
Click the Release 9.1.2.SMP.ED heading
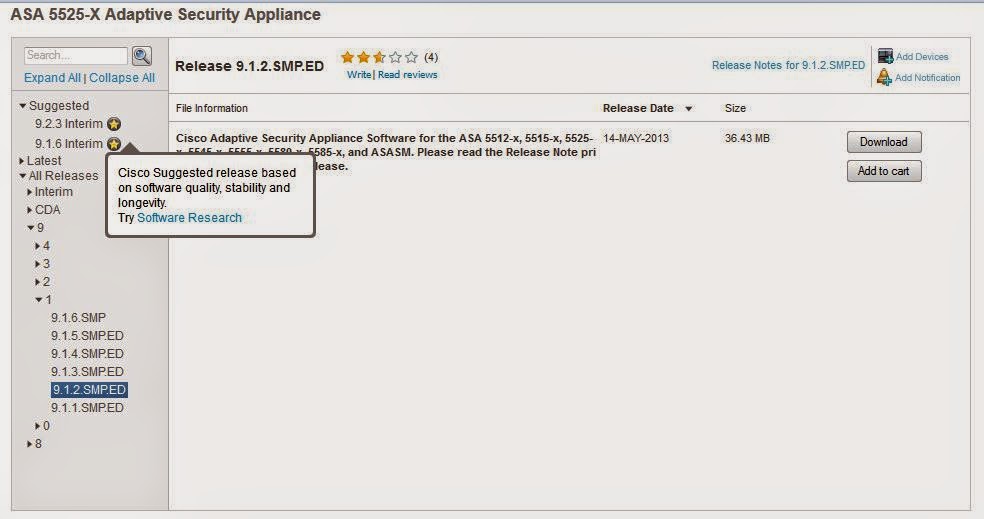[x=249, y=66]
